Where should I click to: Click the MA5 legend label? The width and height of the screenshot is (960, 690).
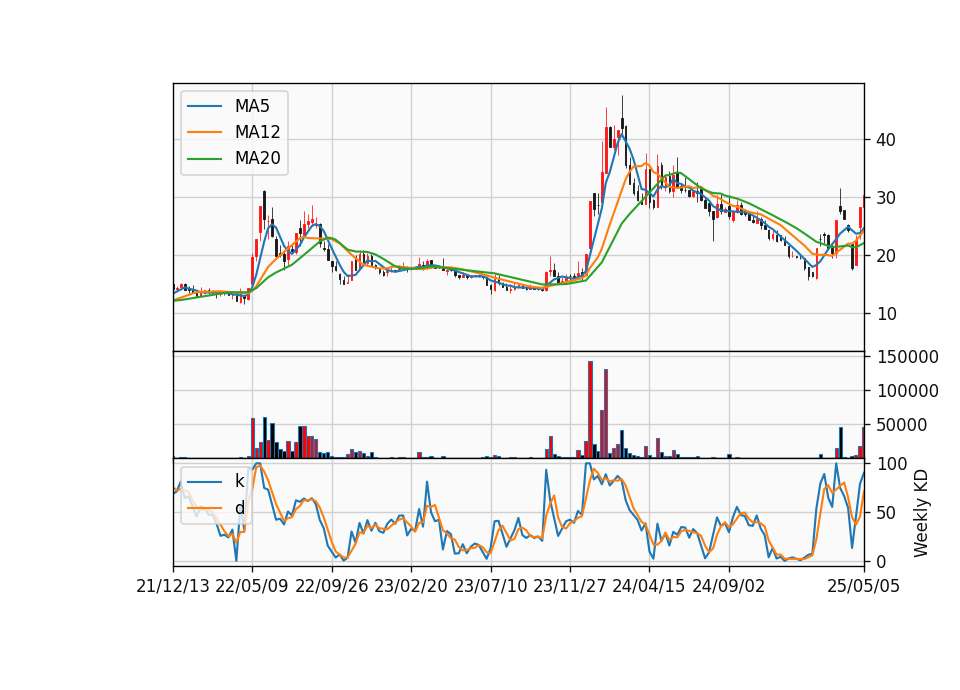252,106
